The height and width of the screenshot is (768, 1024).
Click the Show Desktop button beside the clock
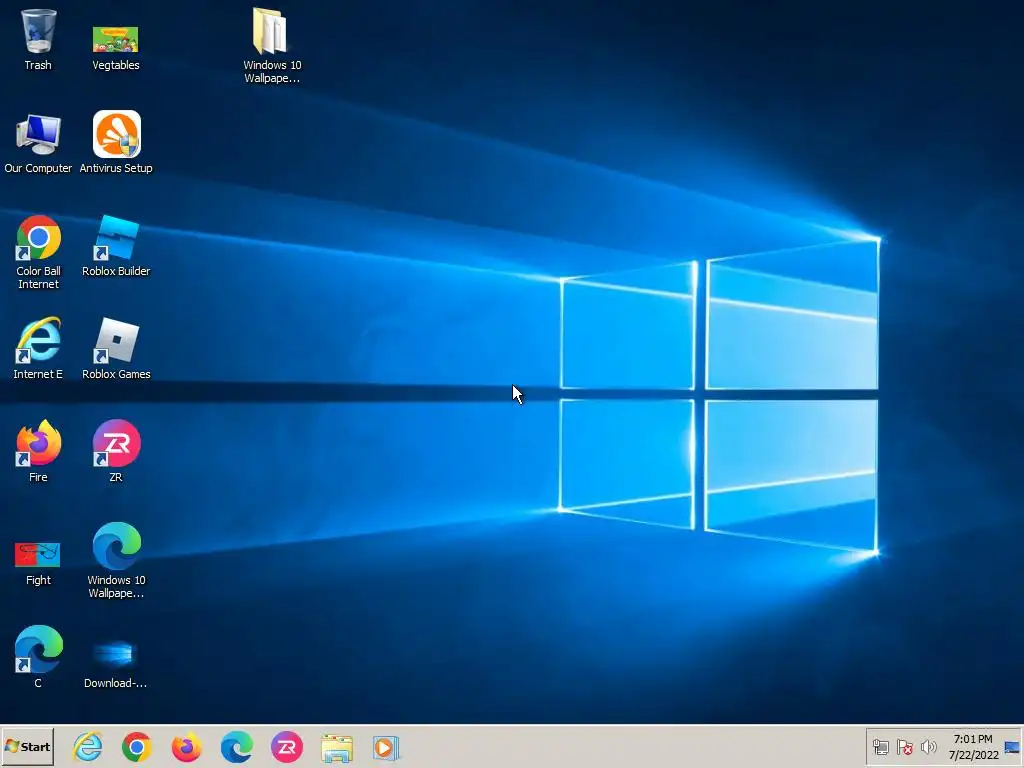pos(1012,747)
